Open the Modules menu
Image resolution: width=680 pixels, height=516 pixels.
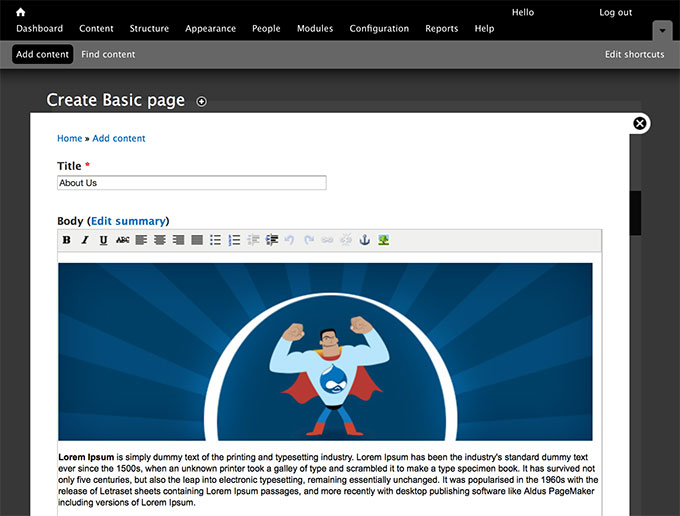(x=315, y=29)
